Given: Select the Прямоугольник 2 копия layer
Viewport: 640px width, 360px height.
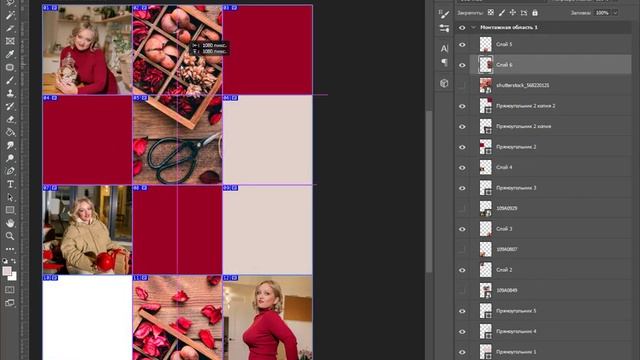Looking at the screenshot, I should point(550,127).
